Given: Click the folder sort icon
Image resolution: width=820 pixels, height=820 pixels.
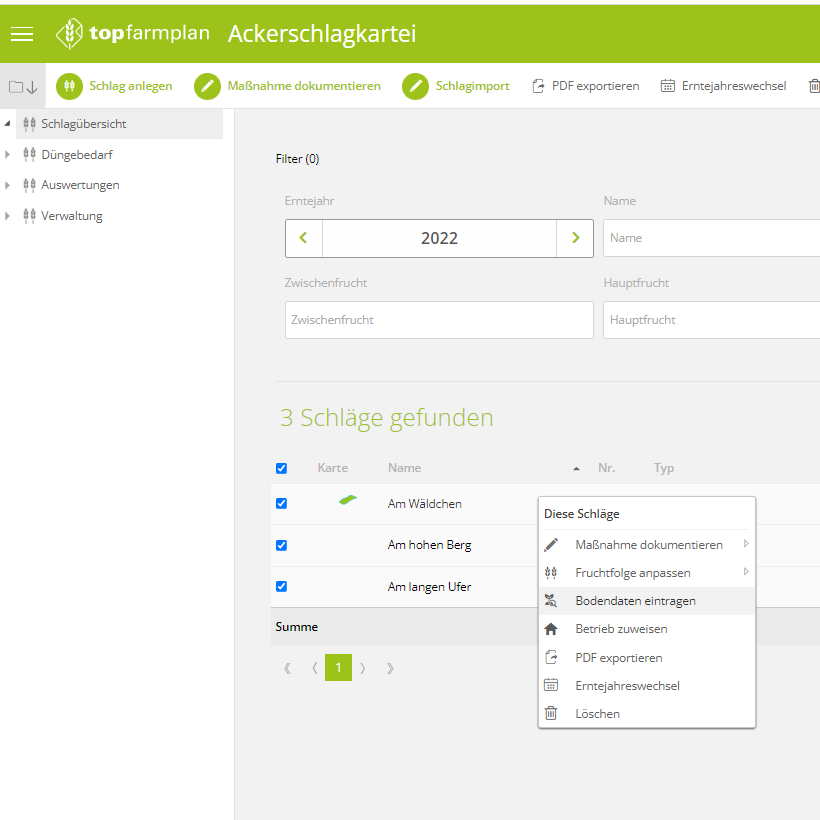Looking at the screenshot, I should [x=23, y=87].
